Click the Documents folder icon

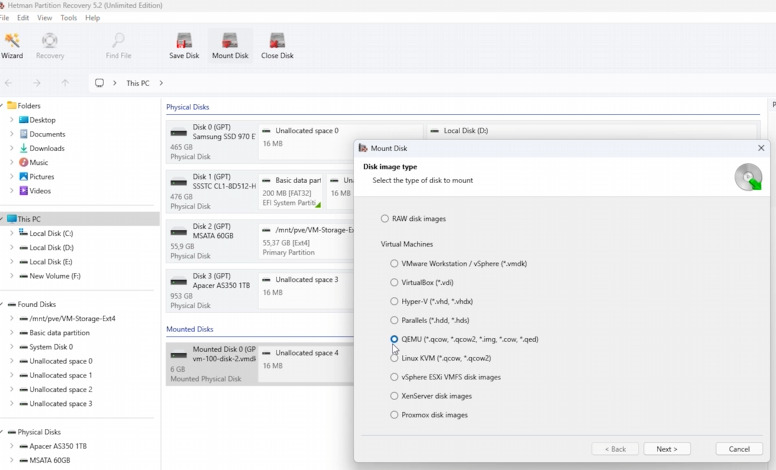tap(23, 134)
